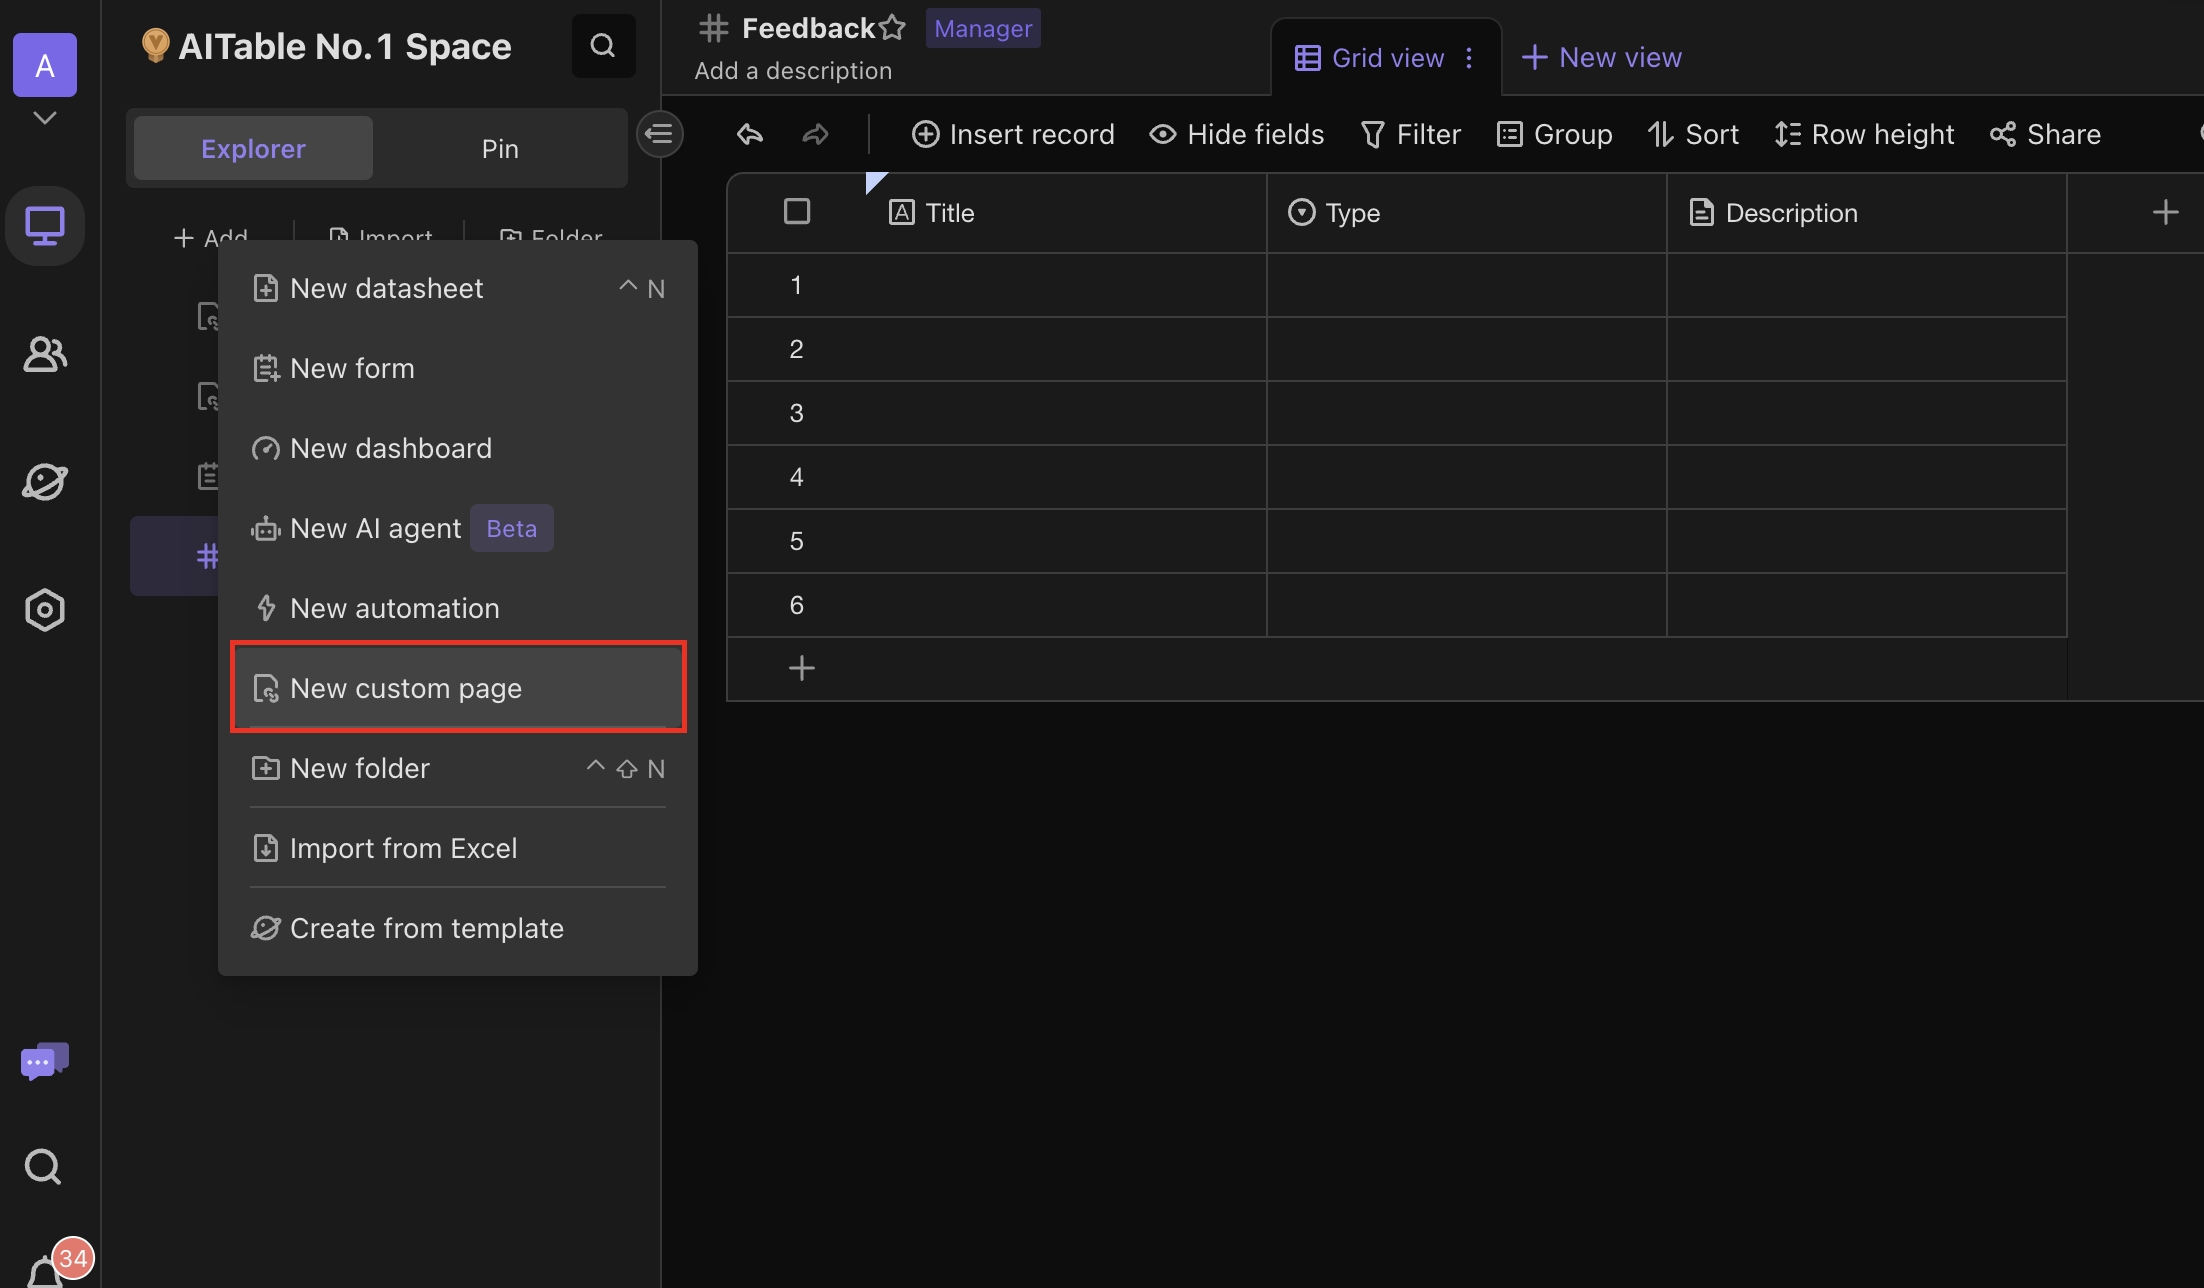Click the Pin tab

click(x=498, y=147)
